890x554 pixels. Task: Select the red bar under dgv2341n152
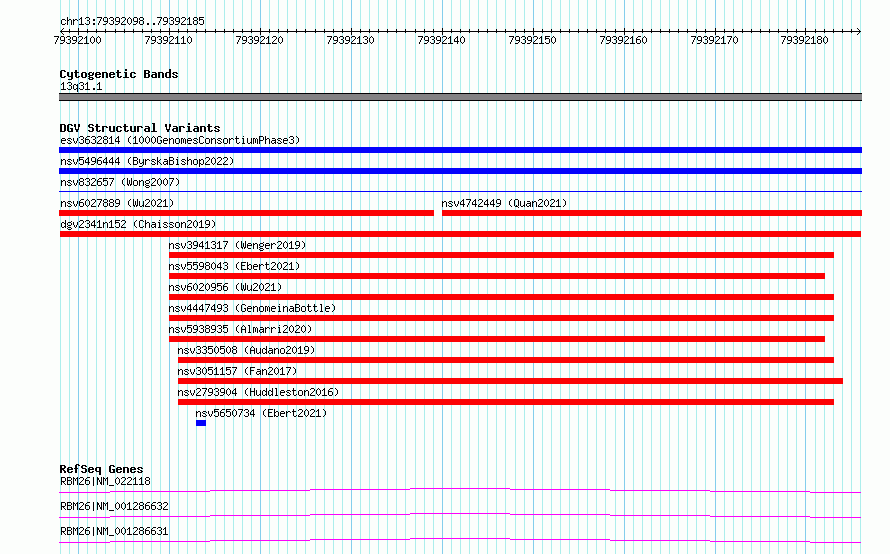coord(460,234)
